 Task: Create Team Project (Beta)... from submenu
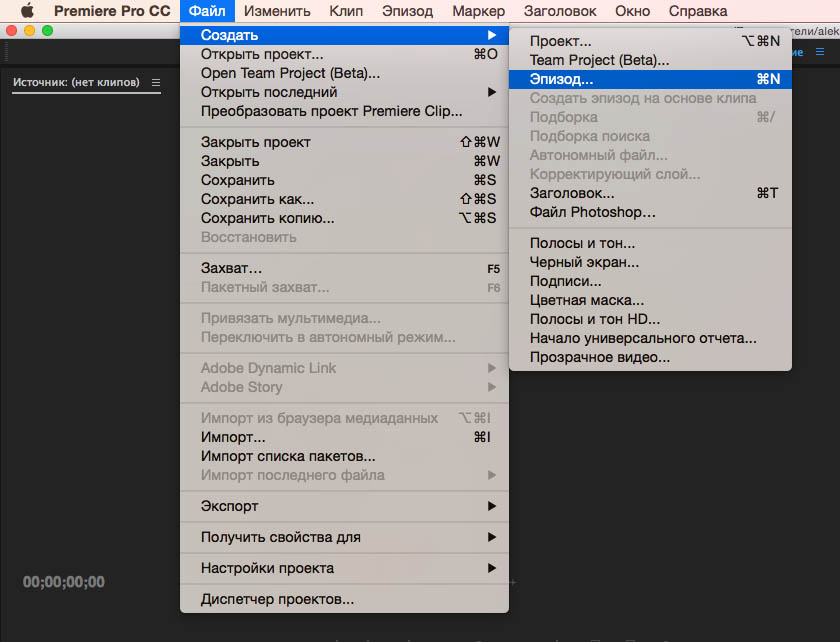click(650, 60)
